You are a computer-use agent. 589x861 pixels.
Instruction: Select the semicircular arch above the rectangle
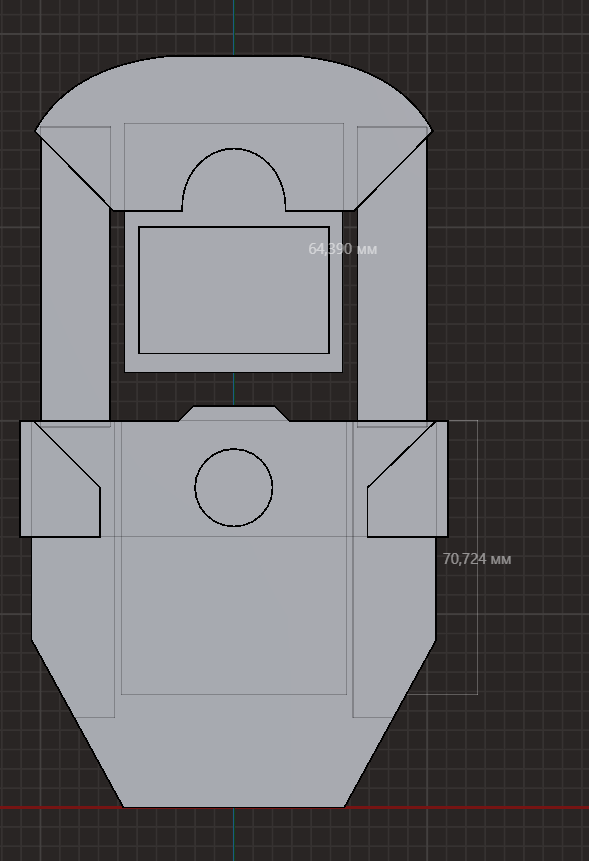pyautogui.click(x=233, y=178)
